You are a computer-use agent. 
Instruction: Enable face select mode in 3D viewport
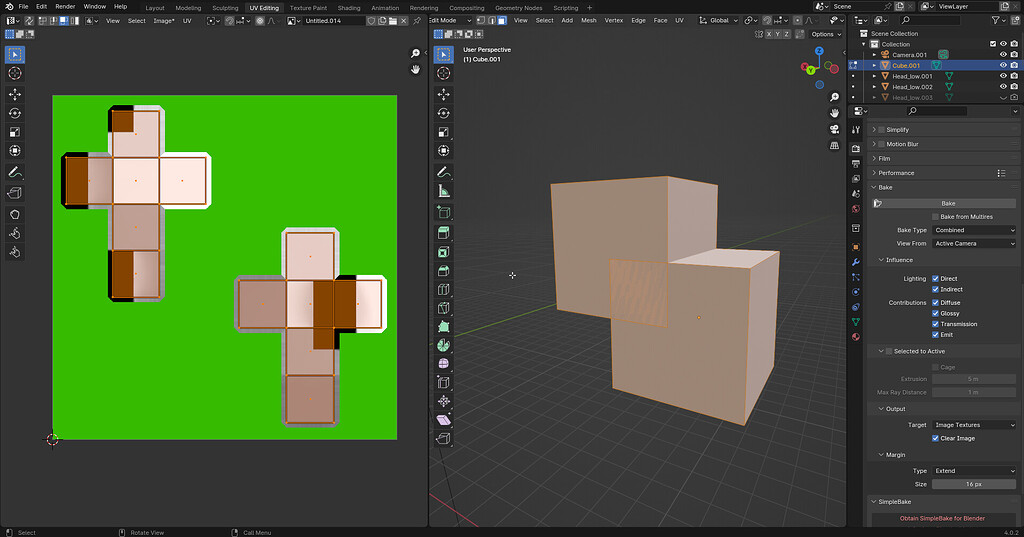click(502, 20)
